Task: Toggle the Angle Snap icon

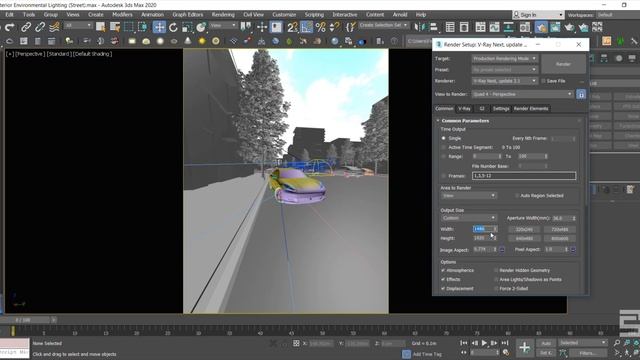Action: pos(306,27)
